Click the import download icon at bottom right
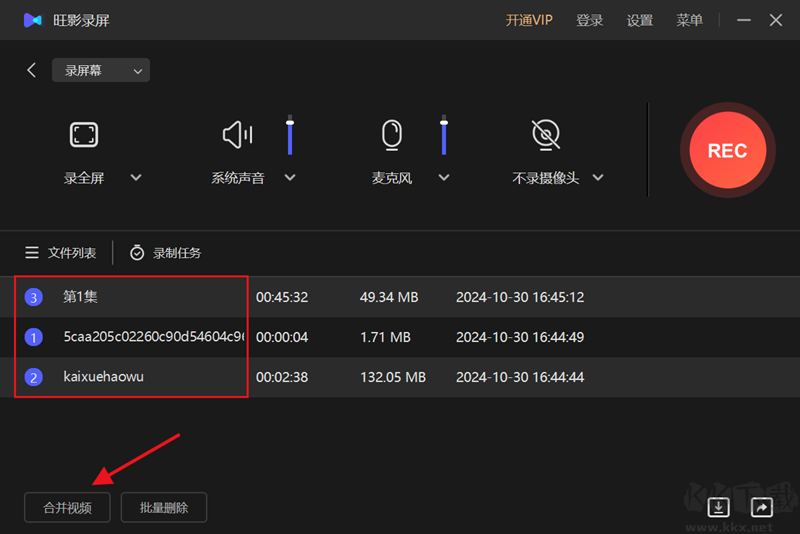This screenshot has height=534, width=800. (718, 507)
